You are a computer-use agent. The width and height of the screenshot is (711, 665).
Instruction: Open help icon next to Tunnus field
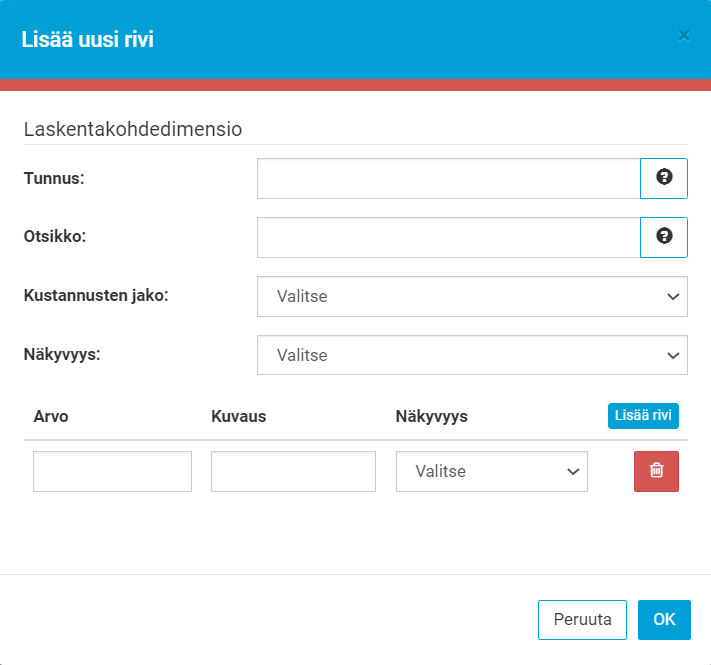point(663,178)
